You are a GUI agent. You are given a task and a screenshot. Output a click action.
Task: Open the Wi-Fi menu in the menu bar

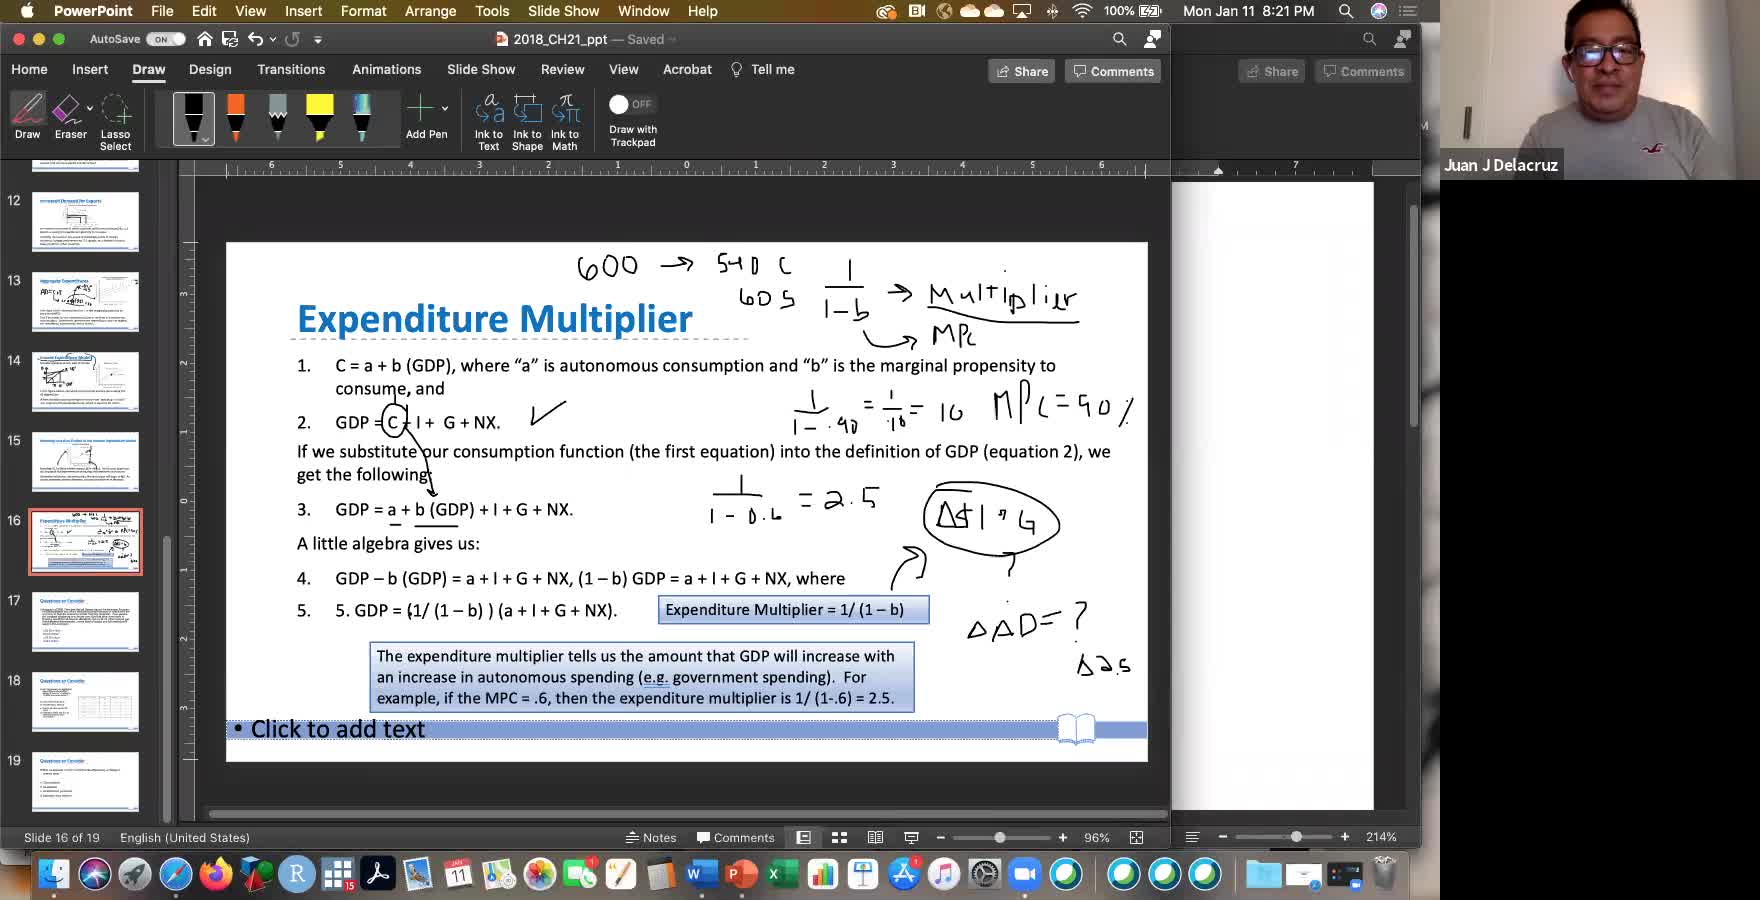click(1082, 11)
